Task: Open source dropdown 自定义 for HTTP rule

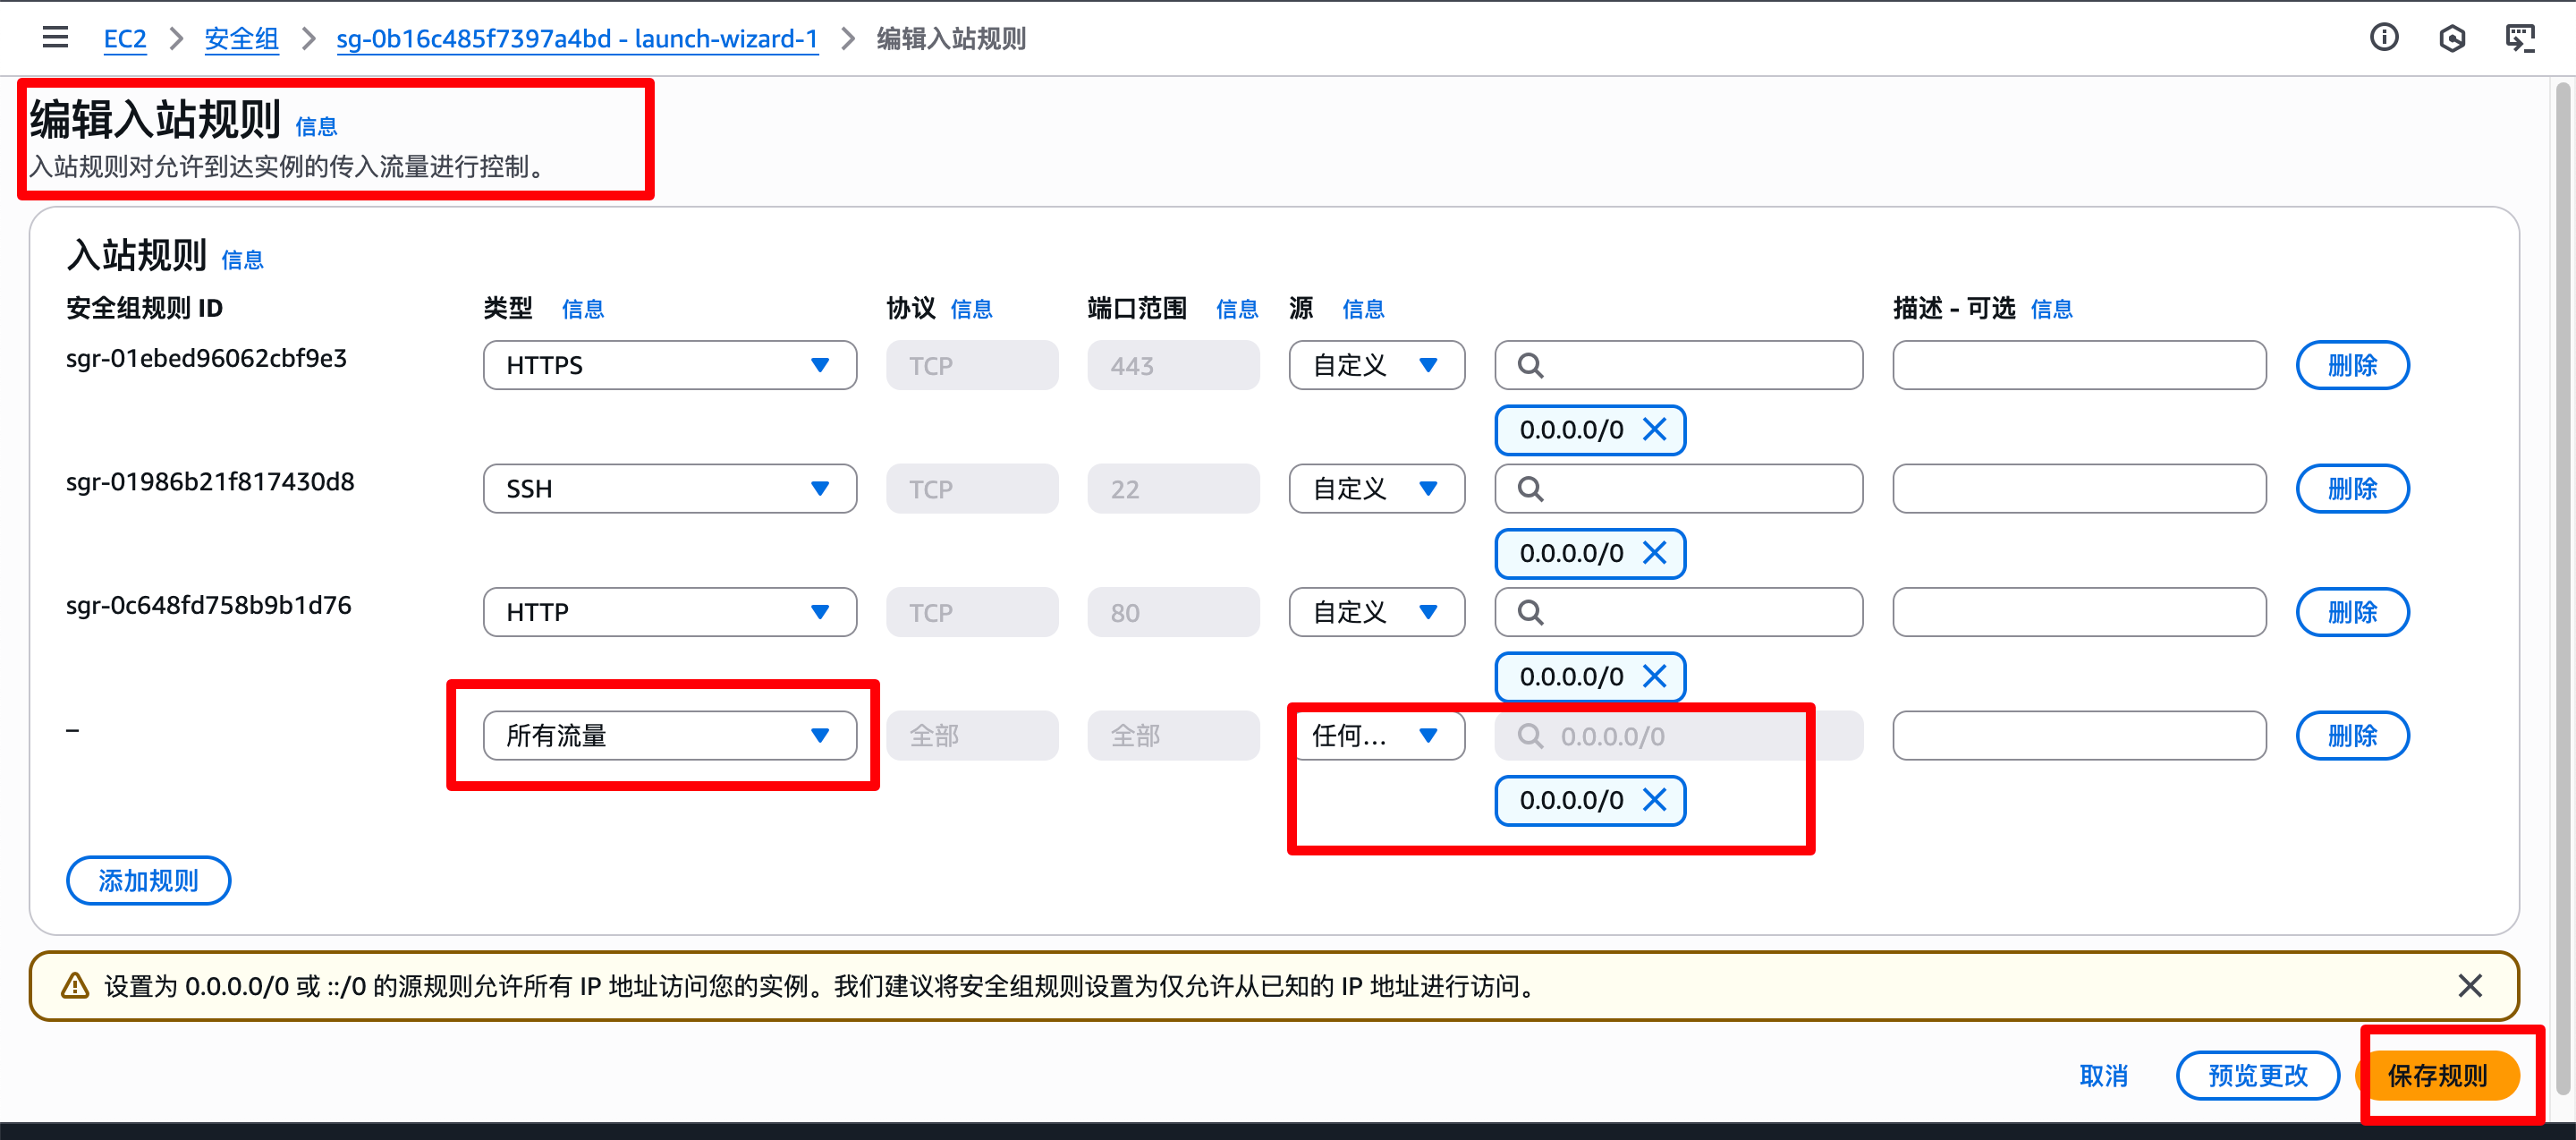Action: point(1376,612)
